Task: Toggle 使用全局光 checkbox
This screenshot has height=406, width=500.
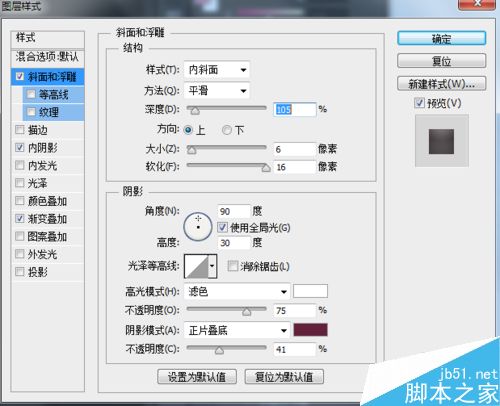Action: pos(222,227)
